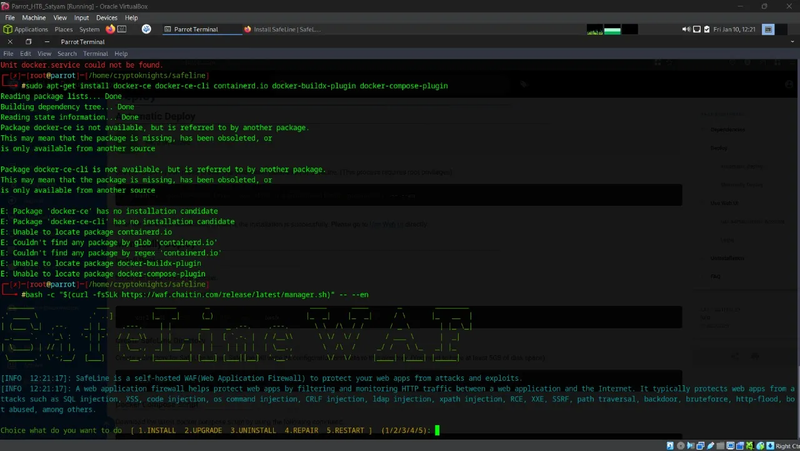
Task: Click the black network monitor graph
Action: (x=630, y=30)
